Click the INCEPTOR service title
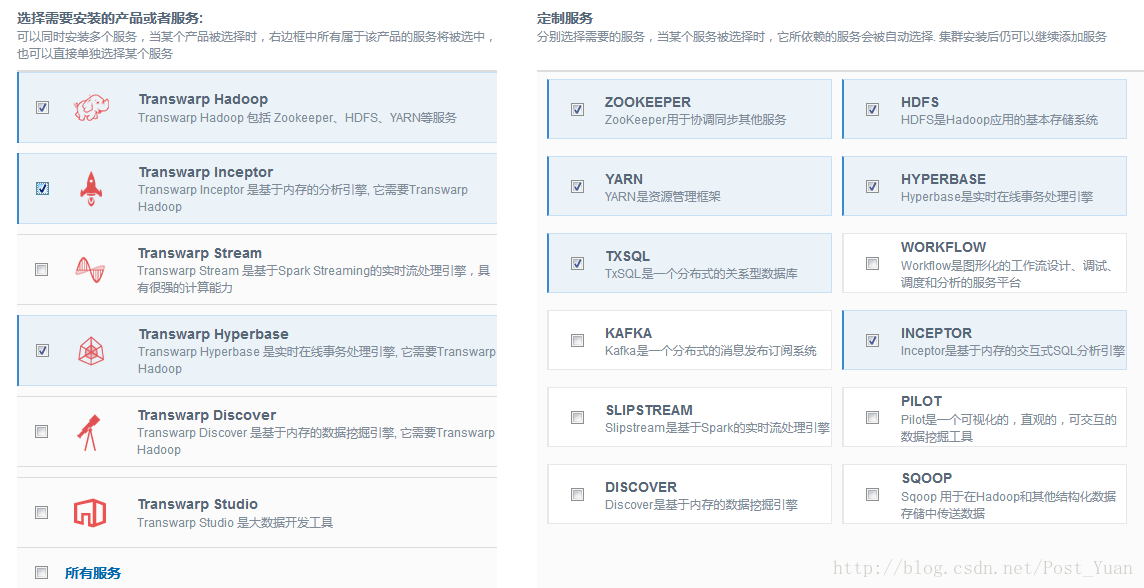This screenshot has width=1144, height=588. pyautogui.click(x=936, y=333)
